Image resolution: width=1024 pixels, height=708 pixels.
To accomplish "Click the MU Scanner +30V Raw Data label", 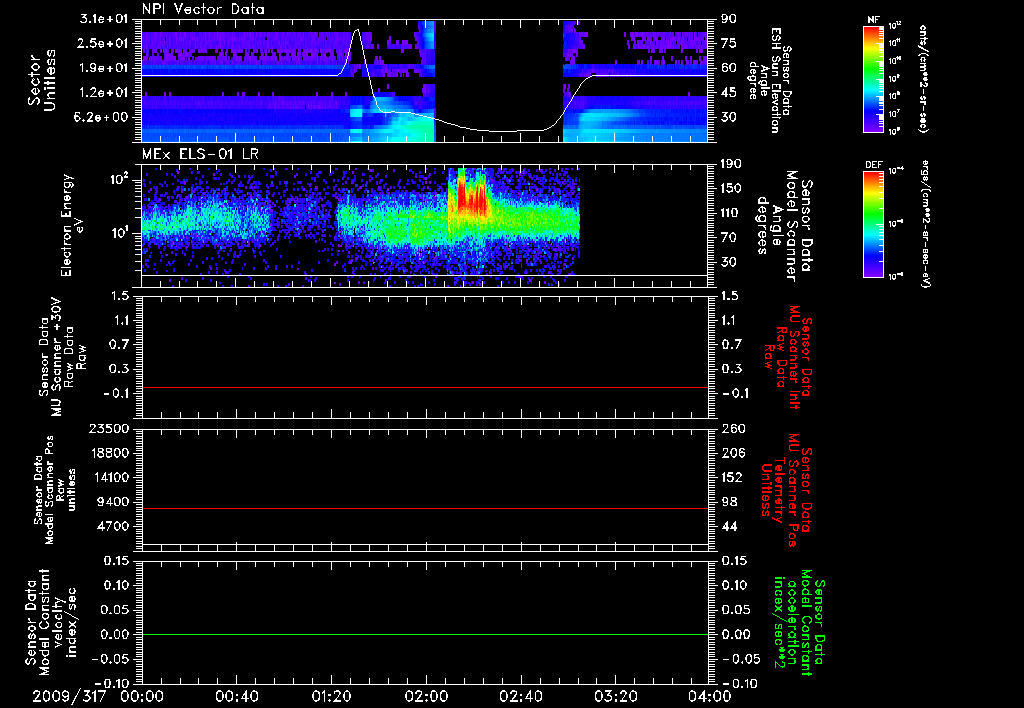I will click(62, 357).
